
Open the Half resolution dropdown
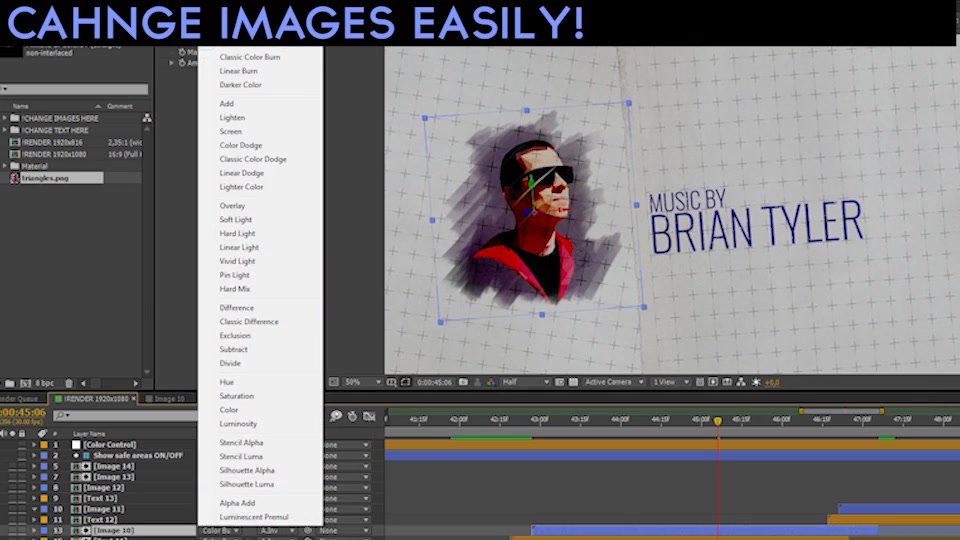[x=525, y=382]
